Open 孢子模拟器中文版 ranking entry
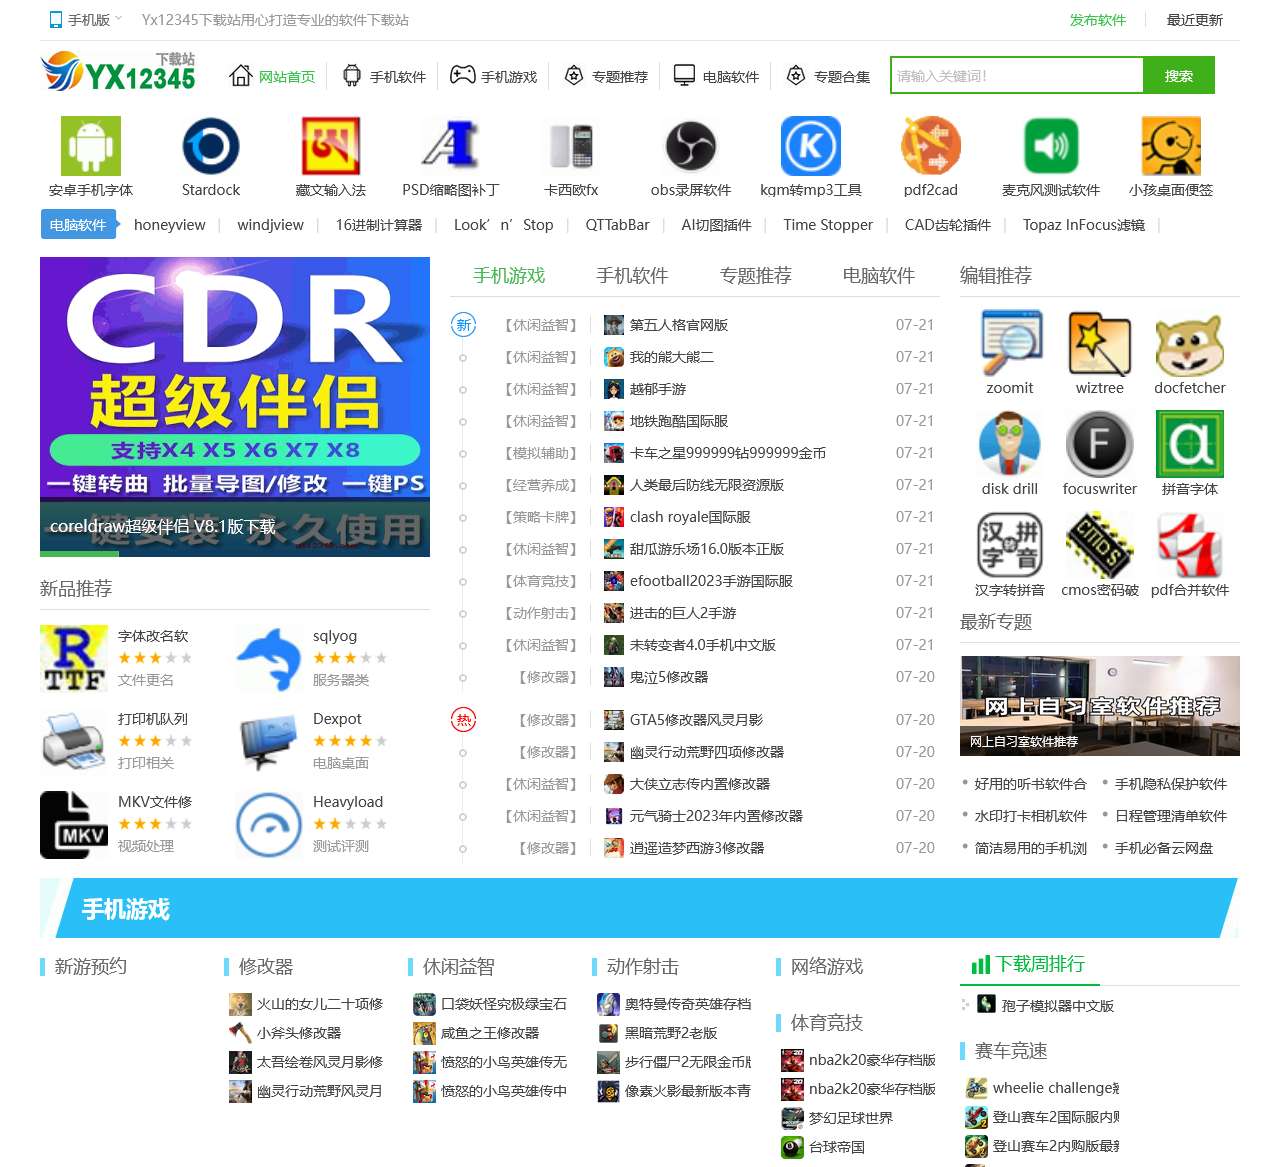Image resolution: width=1280 pixels, height=1167 pixels. click(x=1057, y=1006)
